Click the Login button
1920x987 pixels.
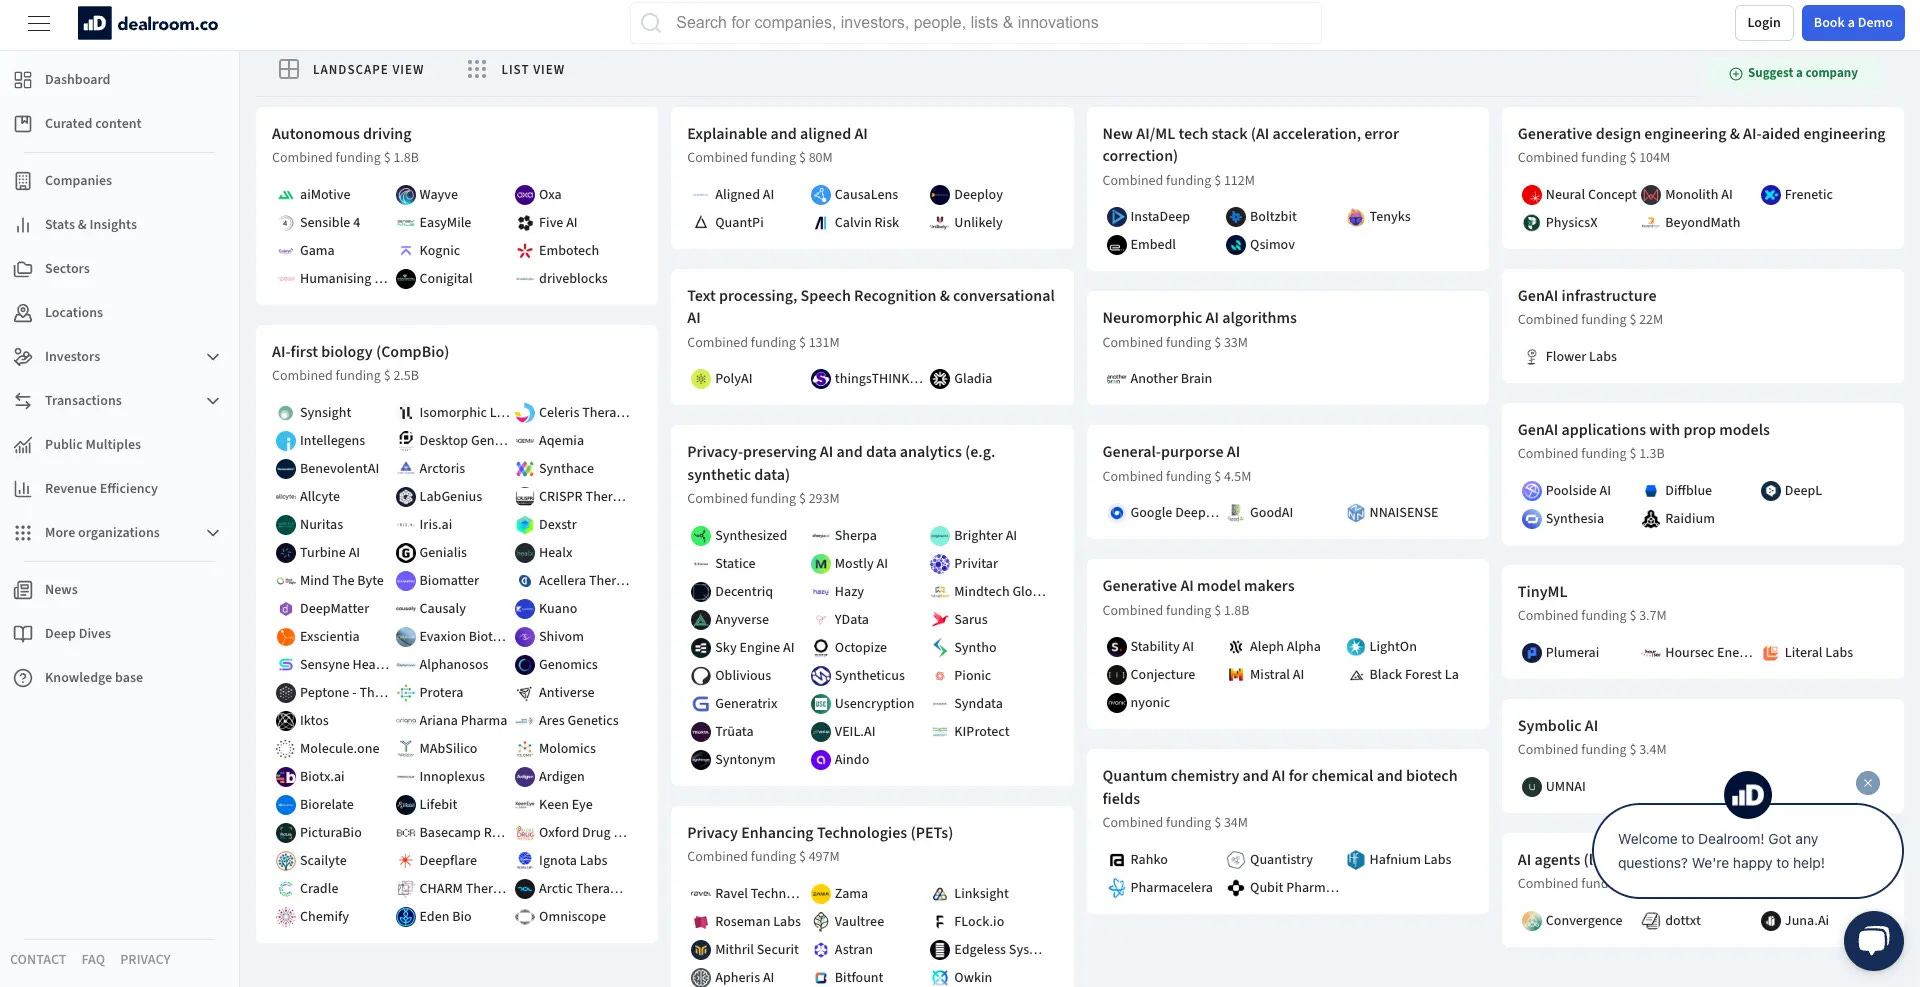tap(1763, 23)
